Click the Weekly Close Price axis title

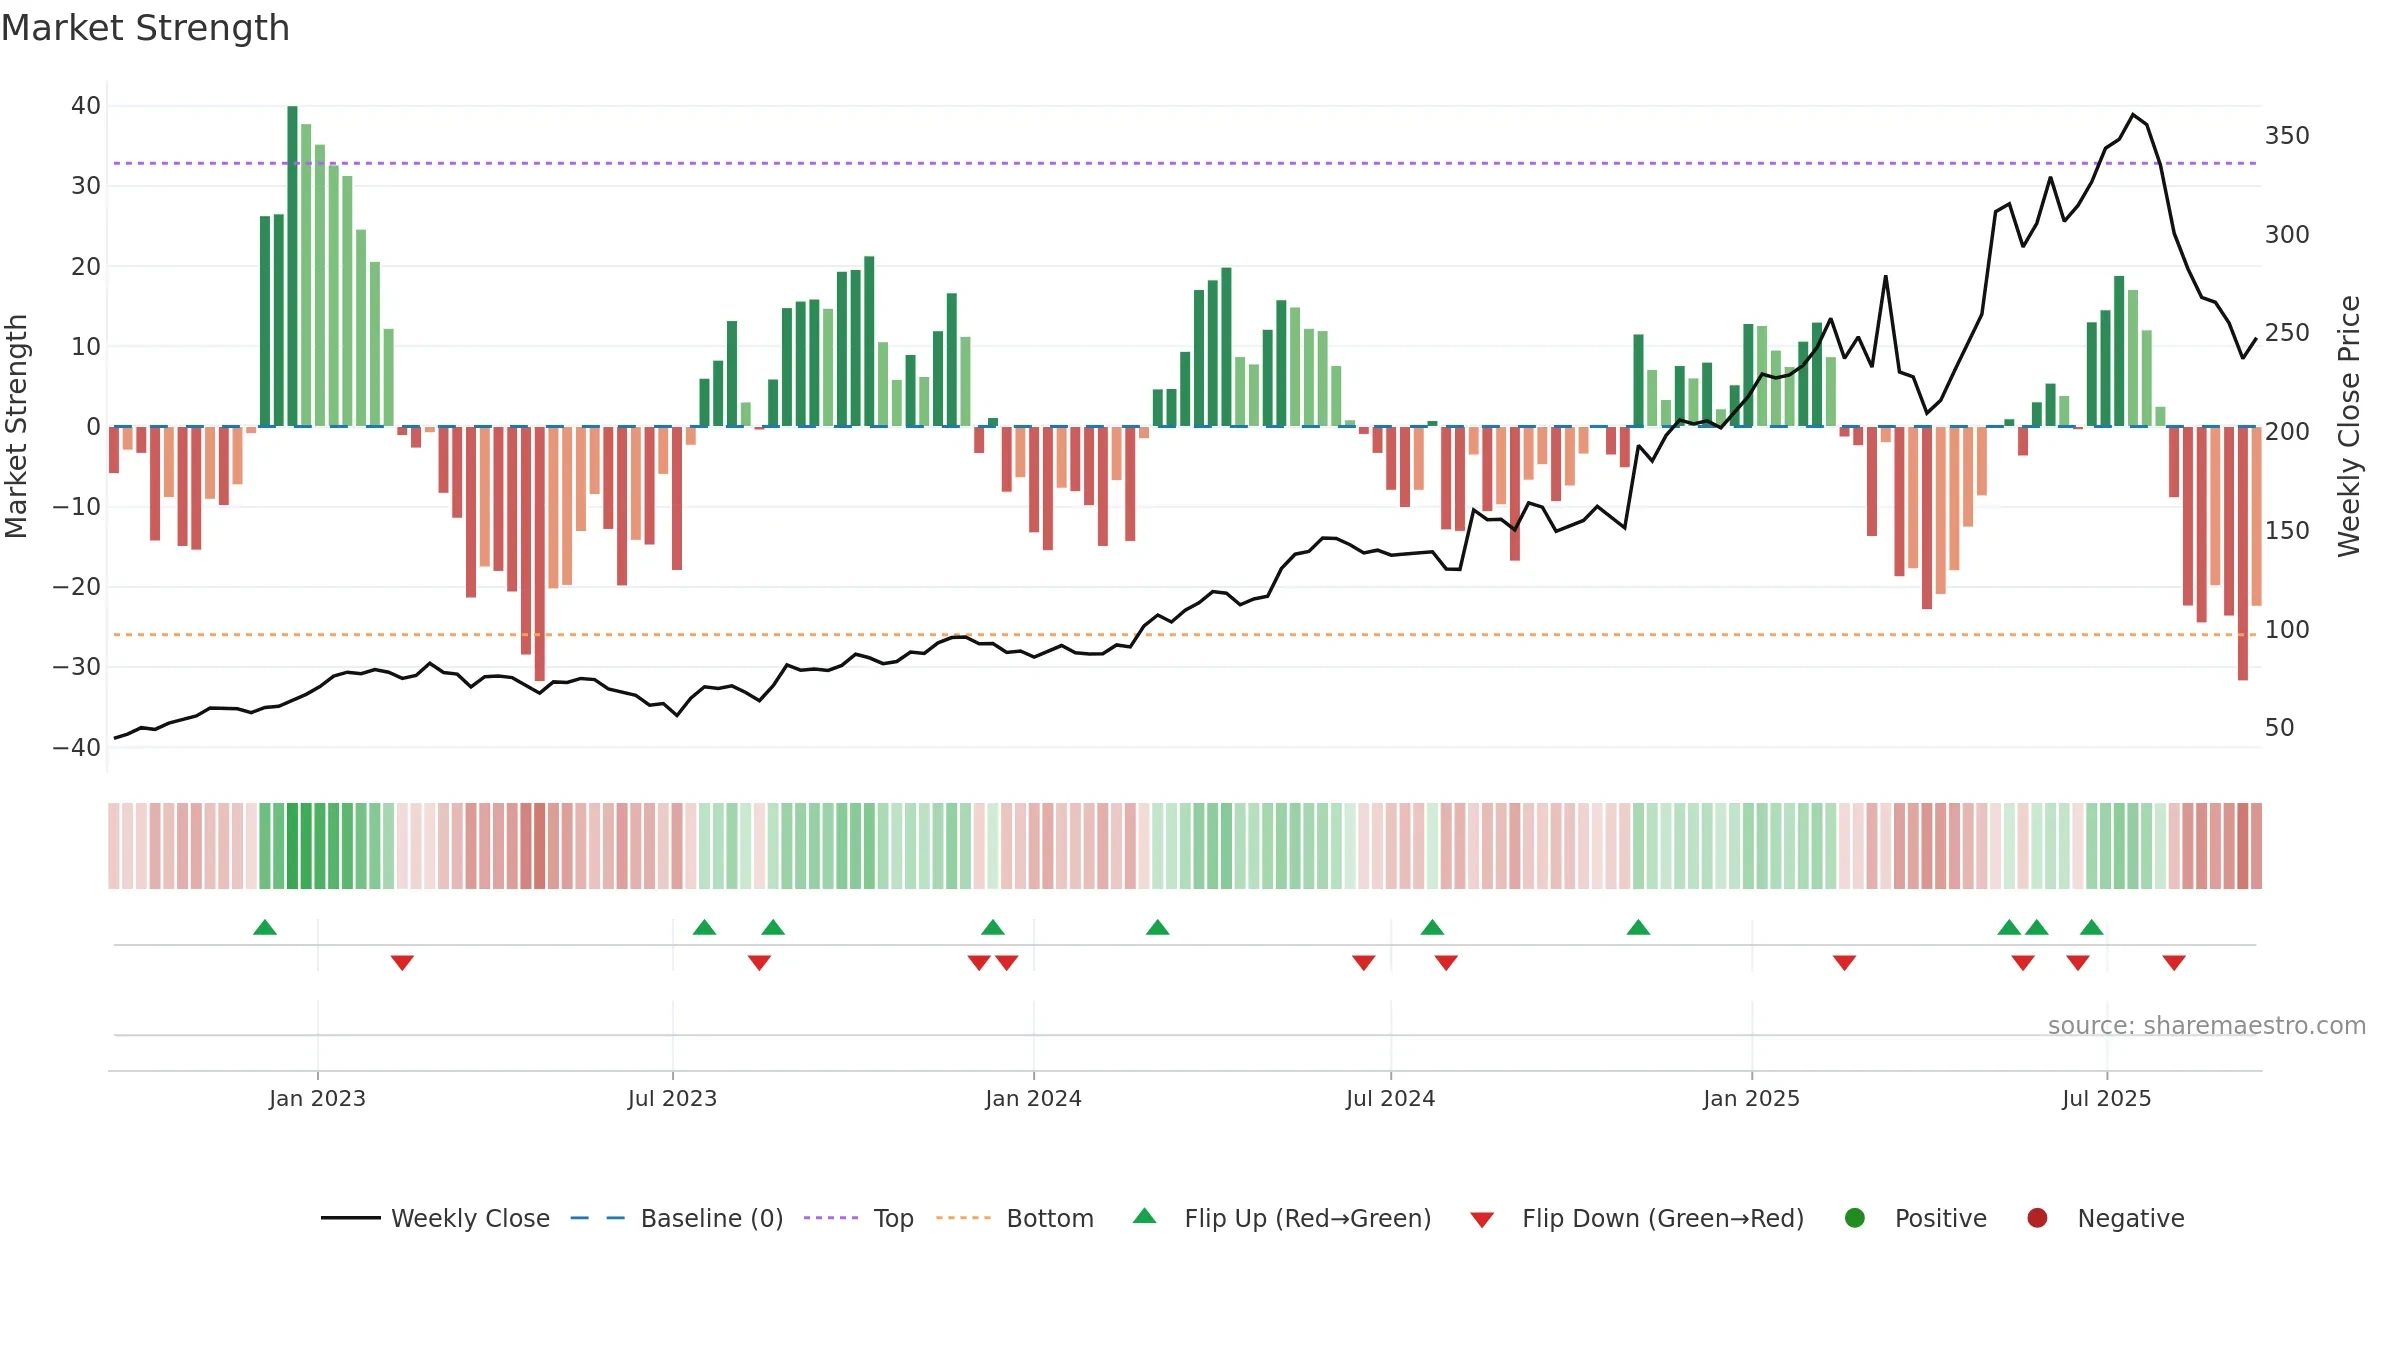click(x=2349, y=426)
